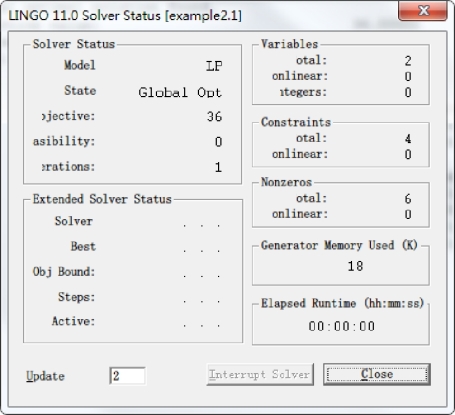Click the Extended Solver Status group title
Image resolution: width=455 pixels, height=415 pixels.
(x=102, y=199)
